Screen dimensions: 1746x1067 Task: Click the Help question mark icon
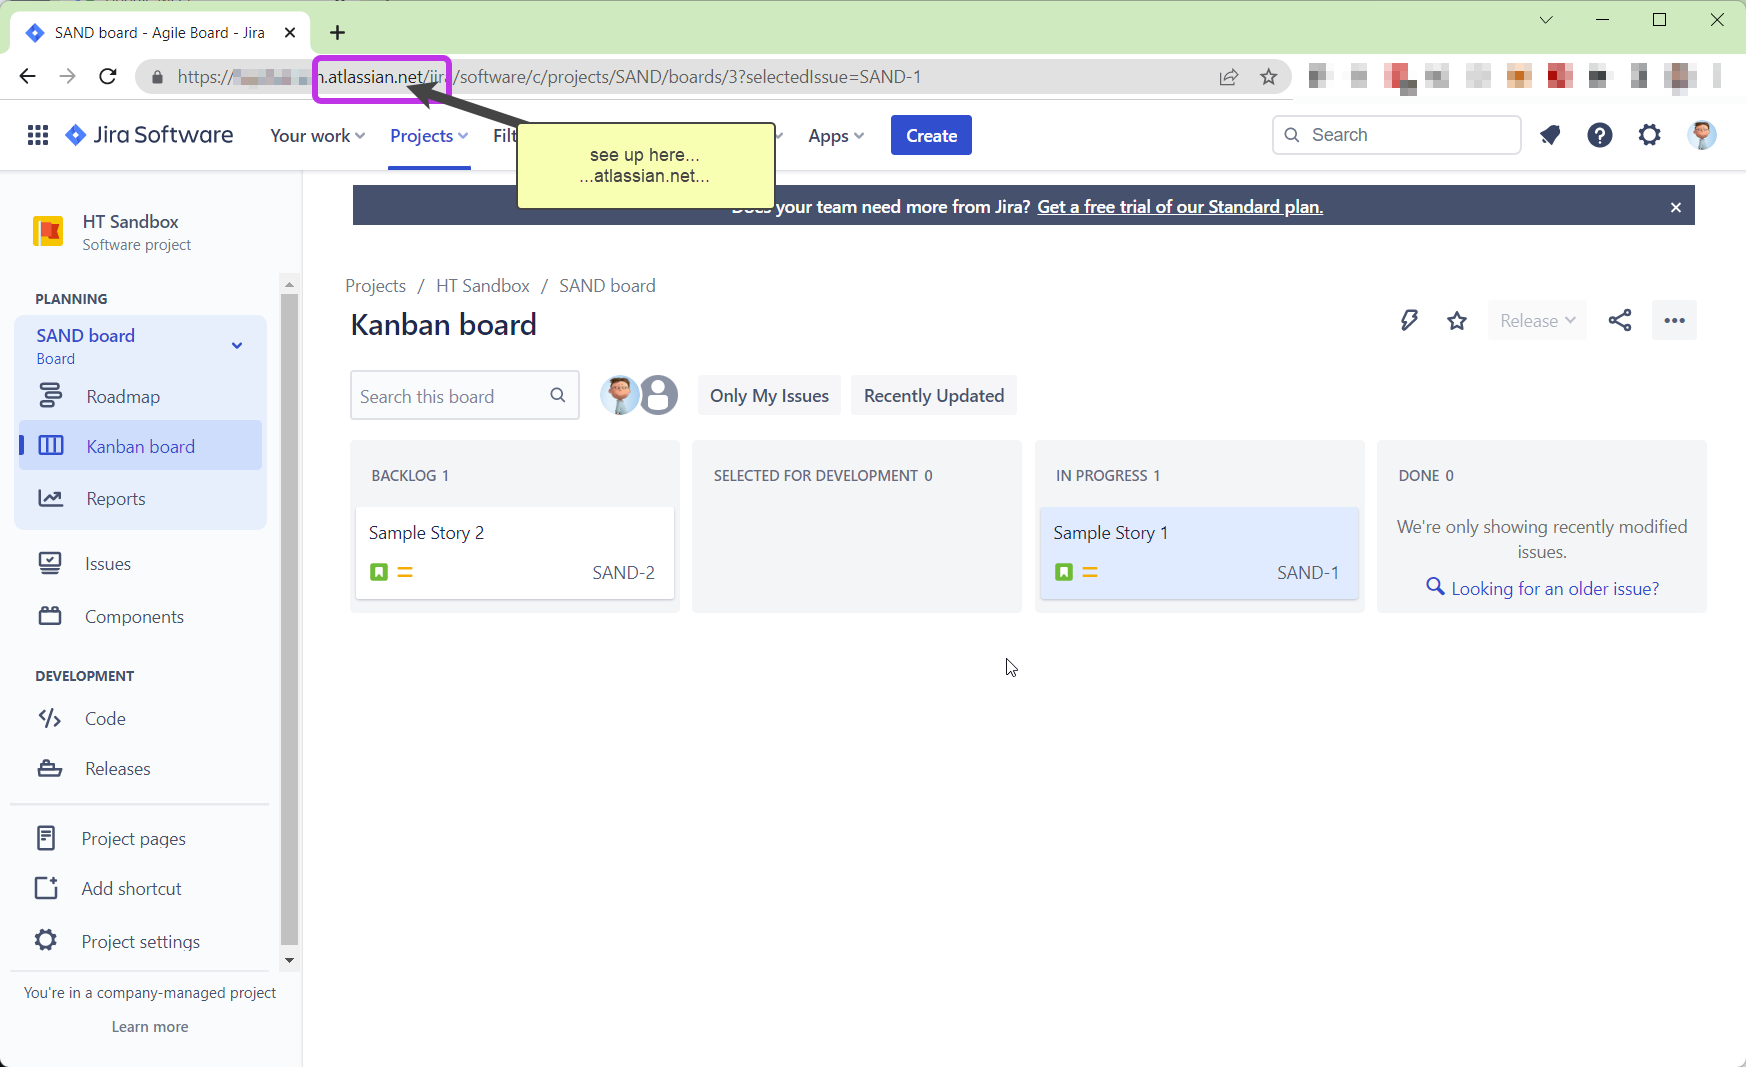point(1600,135)
